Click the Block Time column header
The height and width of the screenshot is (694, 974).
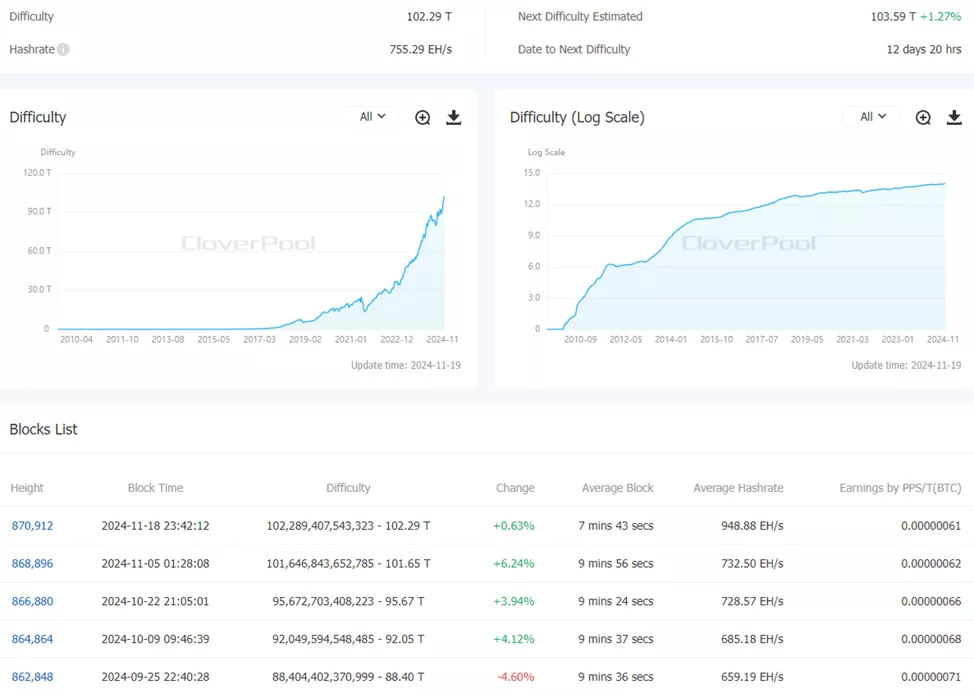155,488
